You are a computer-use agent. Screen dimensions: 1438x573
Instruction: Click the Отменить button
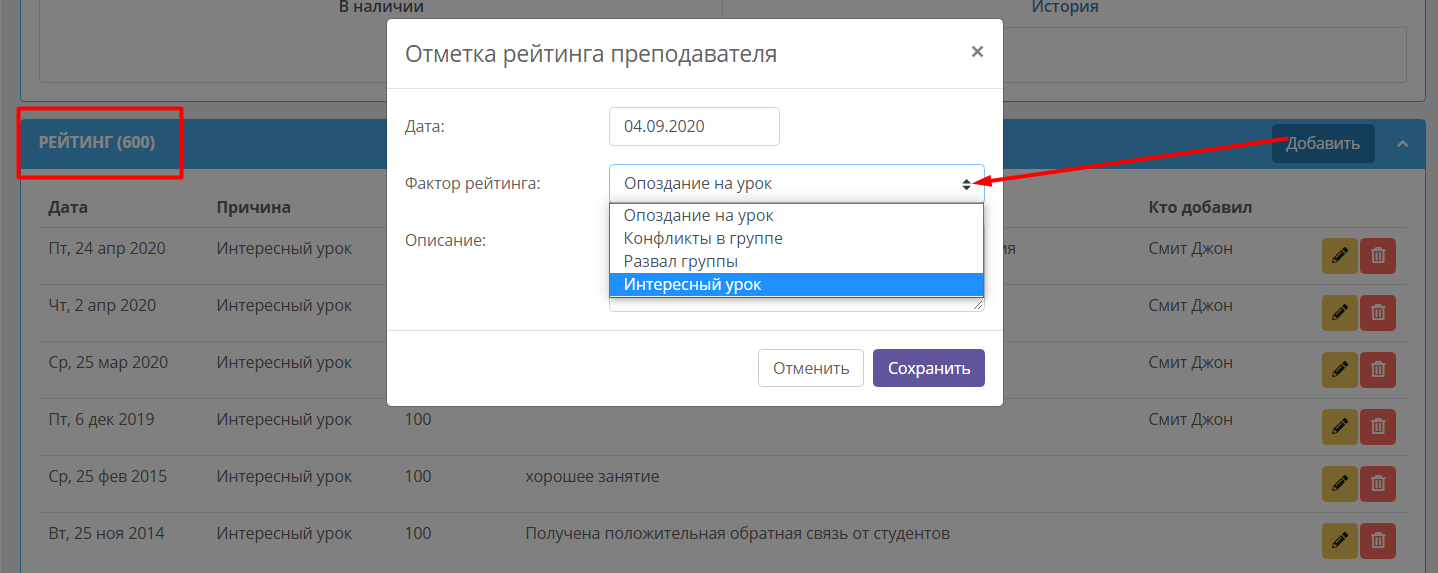(x=811, y=368)
